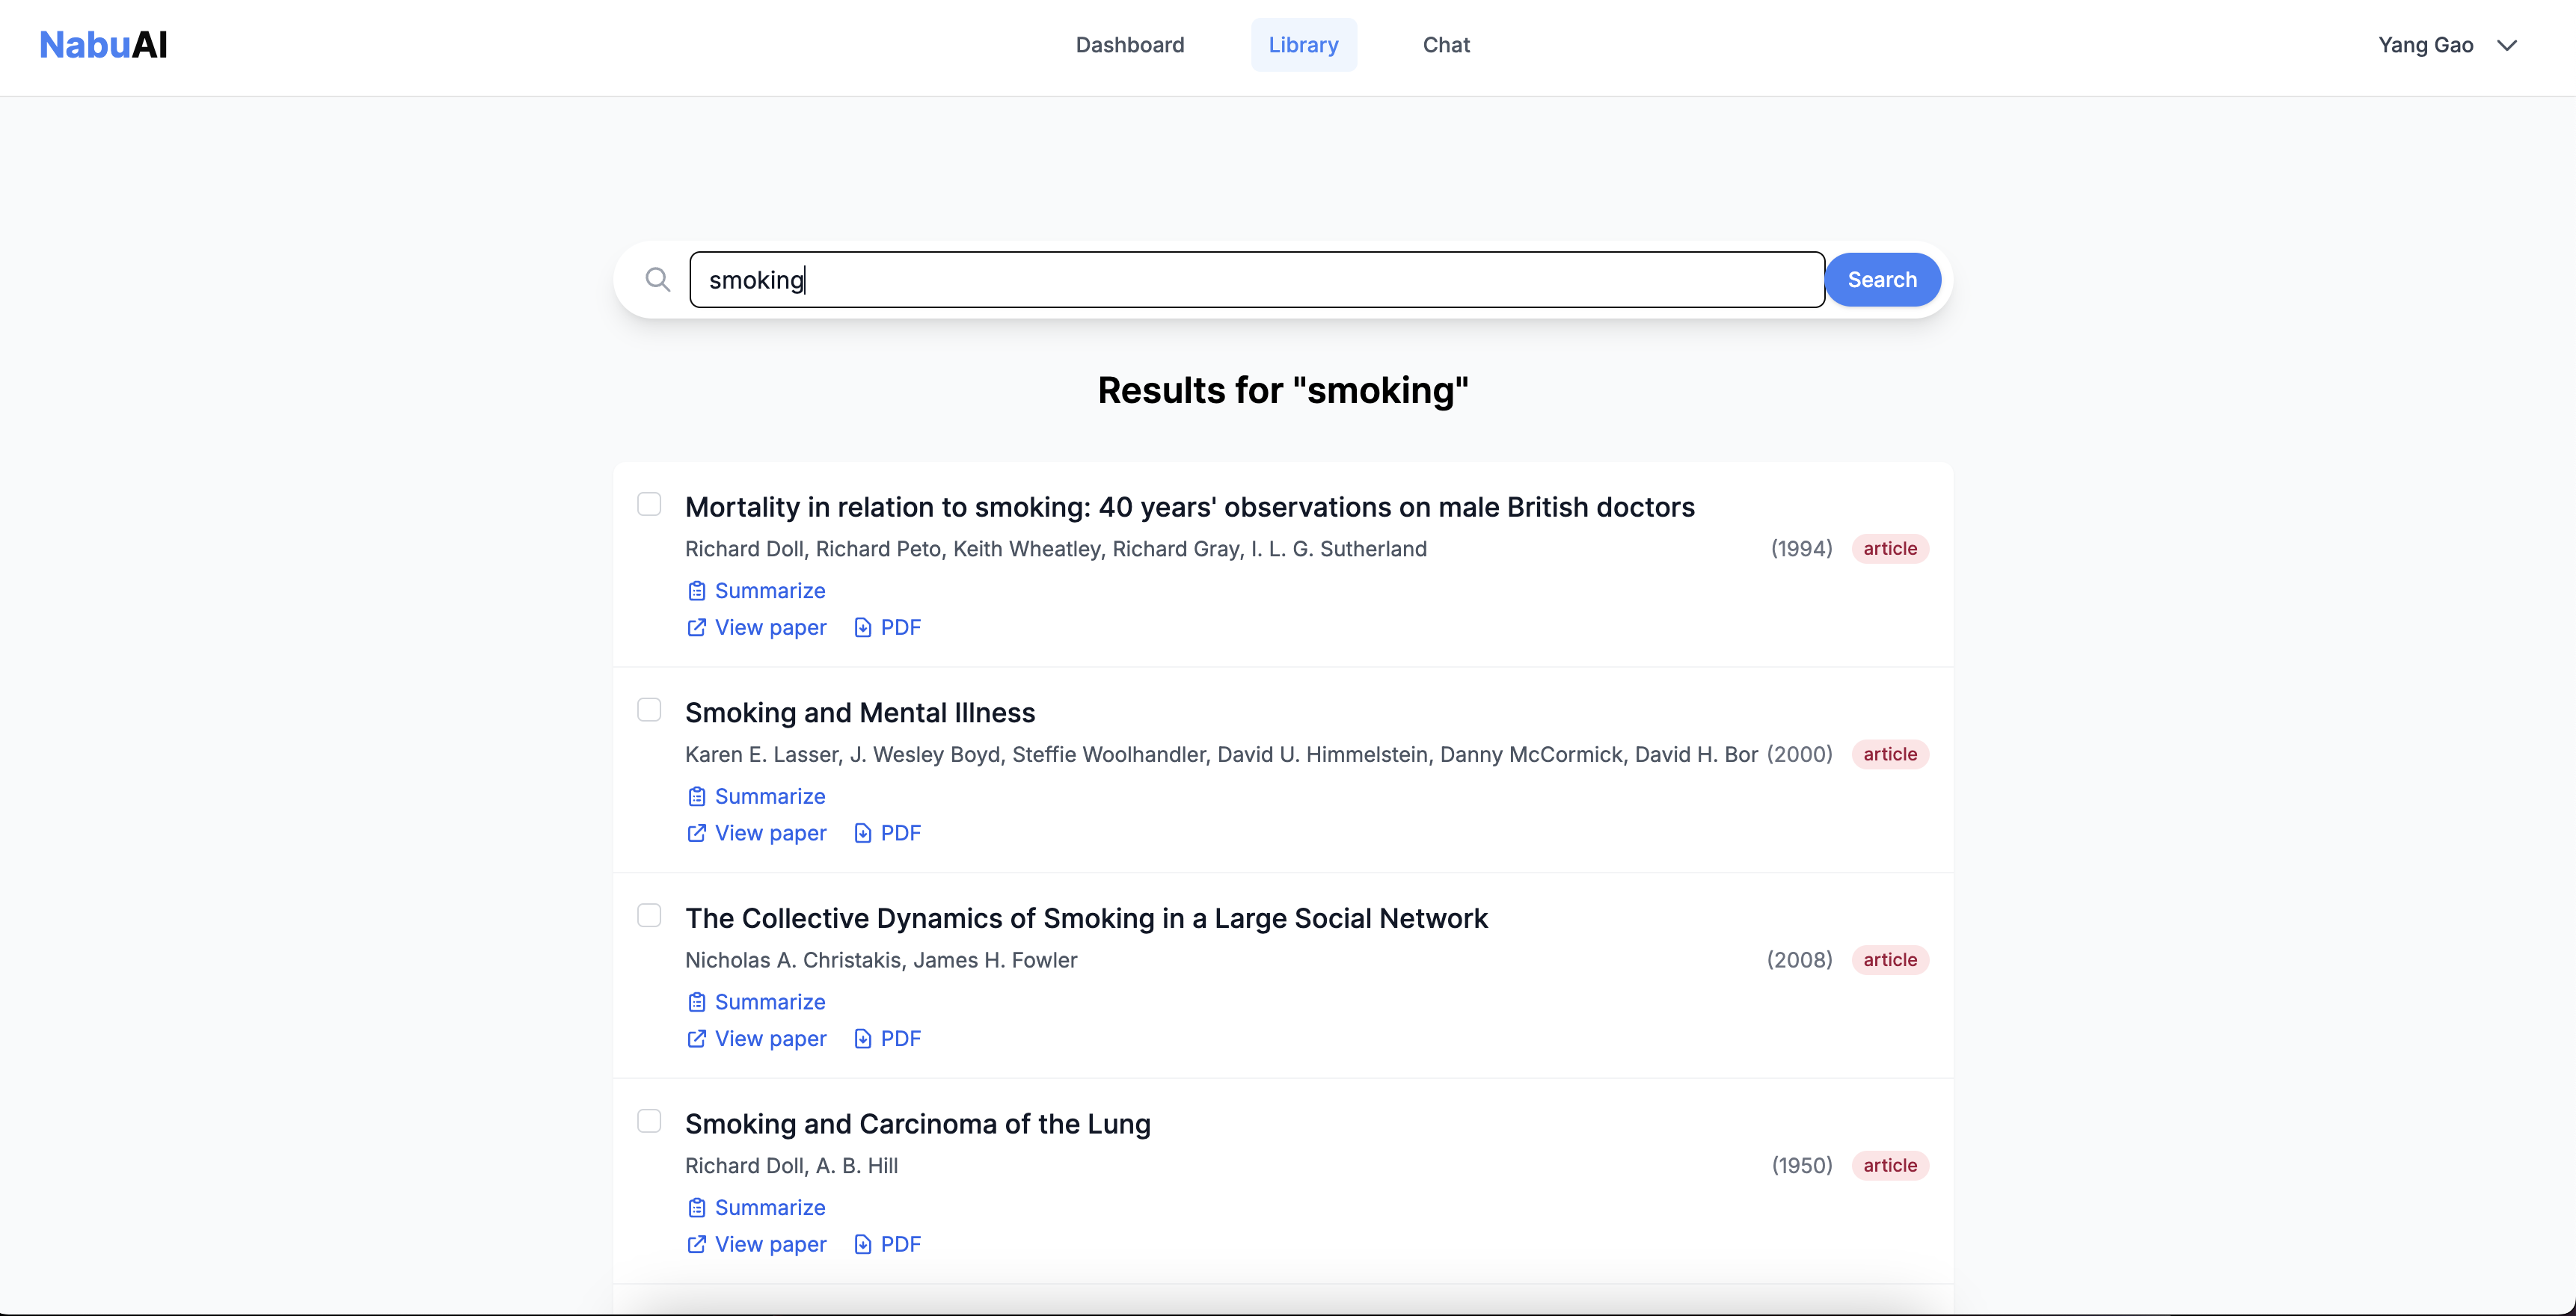The height and width of the screenshot is (1316, 2576).
Task: Click PDF icon for Smoking and Carcinoma paper
Action: pyautogui.click(x=863, y=1245)
